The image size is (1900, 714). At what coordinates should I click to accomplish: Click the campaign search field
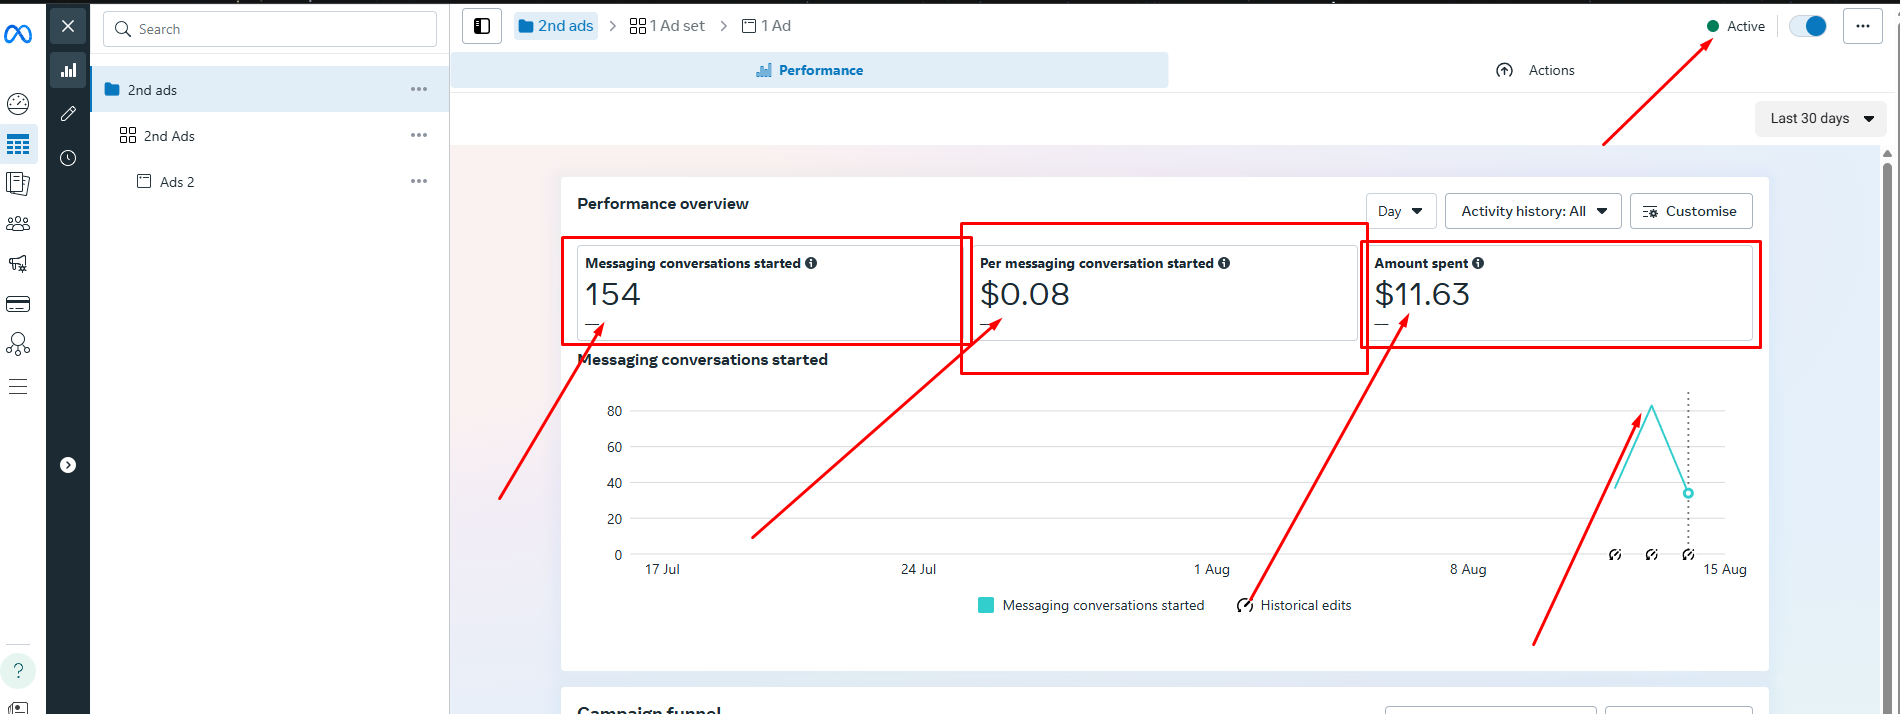[270, 29]
